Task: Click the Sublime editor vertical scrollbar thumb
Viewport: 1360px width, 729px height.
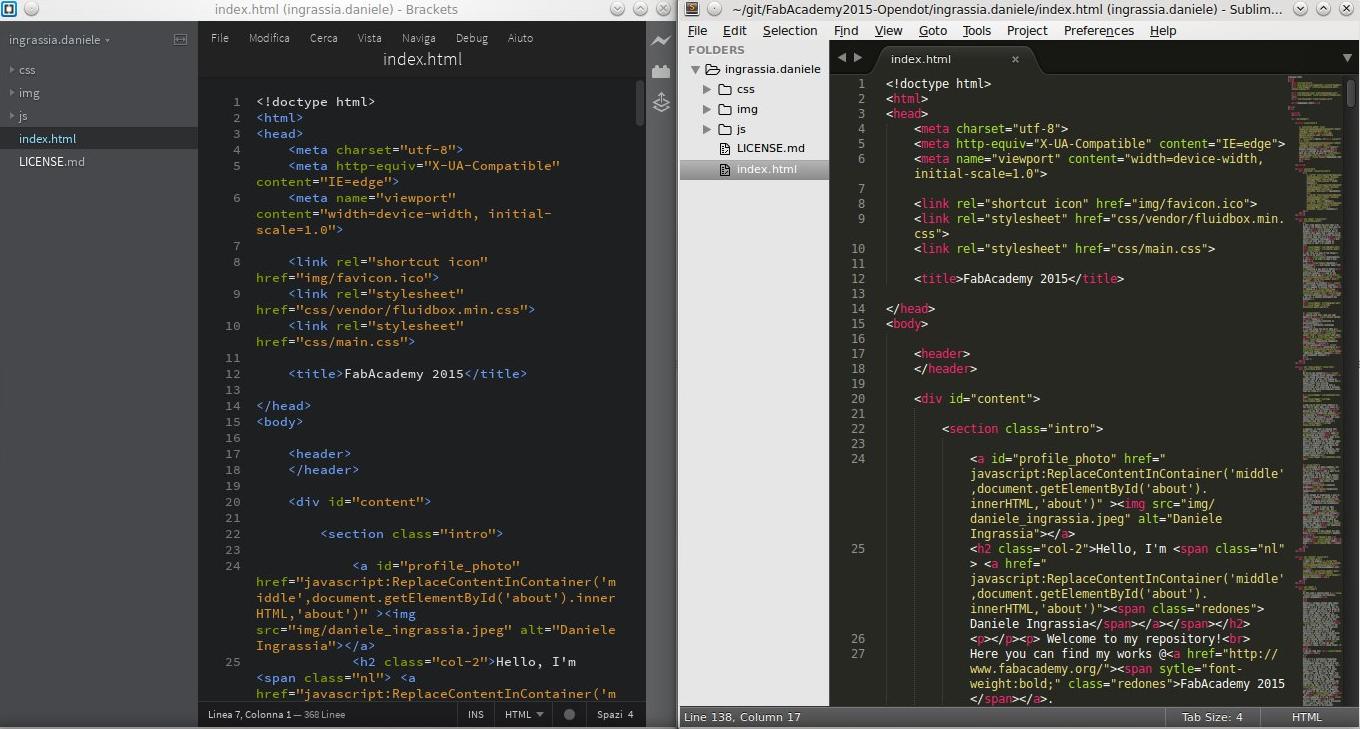Action: coord(1351,92)
